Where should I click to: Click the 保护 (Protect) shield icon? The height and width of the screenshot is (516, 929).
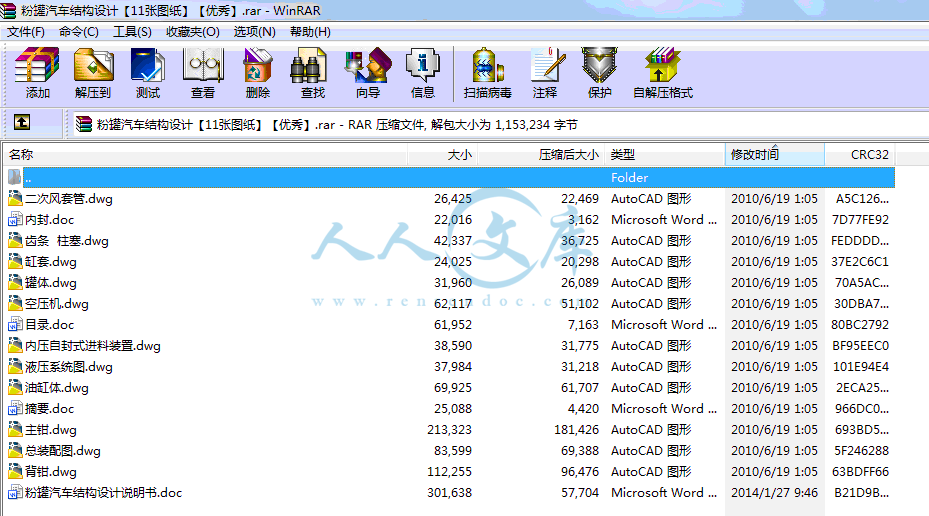pos(599,65)
